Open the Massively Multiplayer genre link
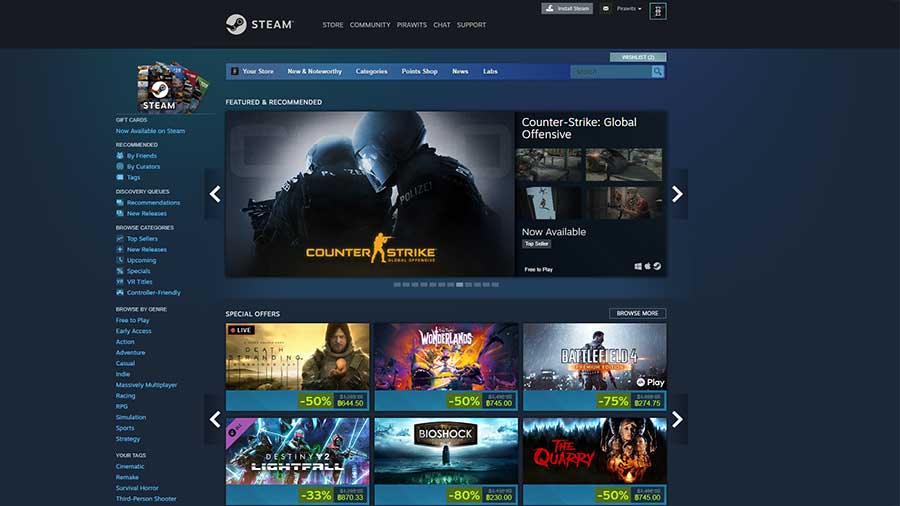The image size is (900, 506). [x=146, y=385]
